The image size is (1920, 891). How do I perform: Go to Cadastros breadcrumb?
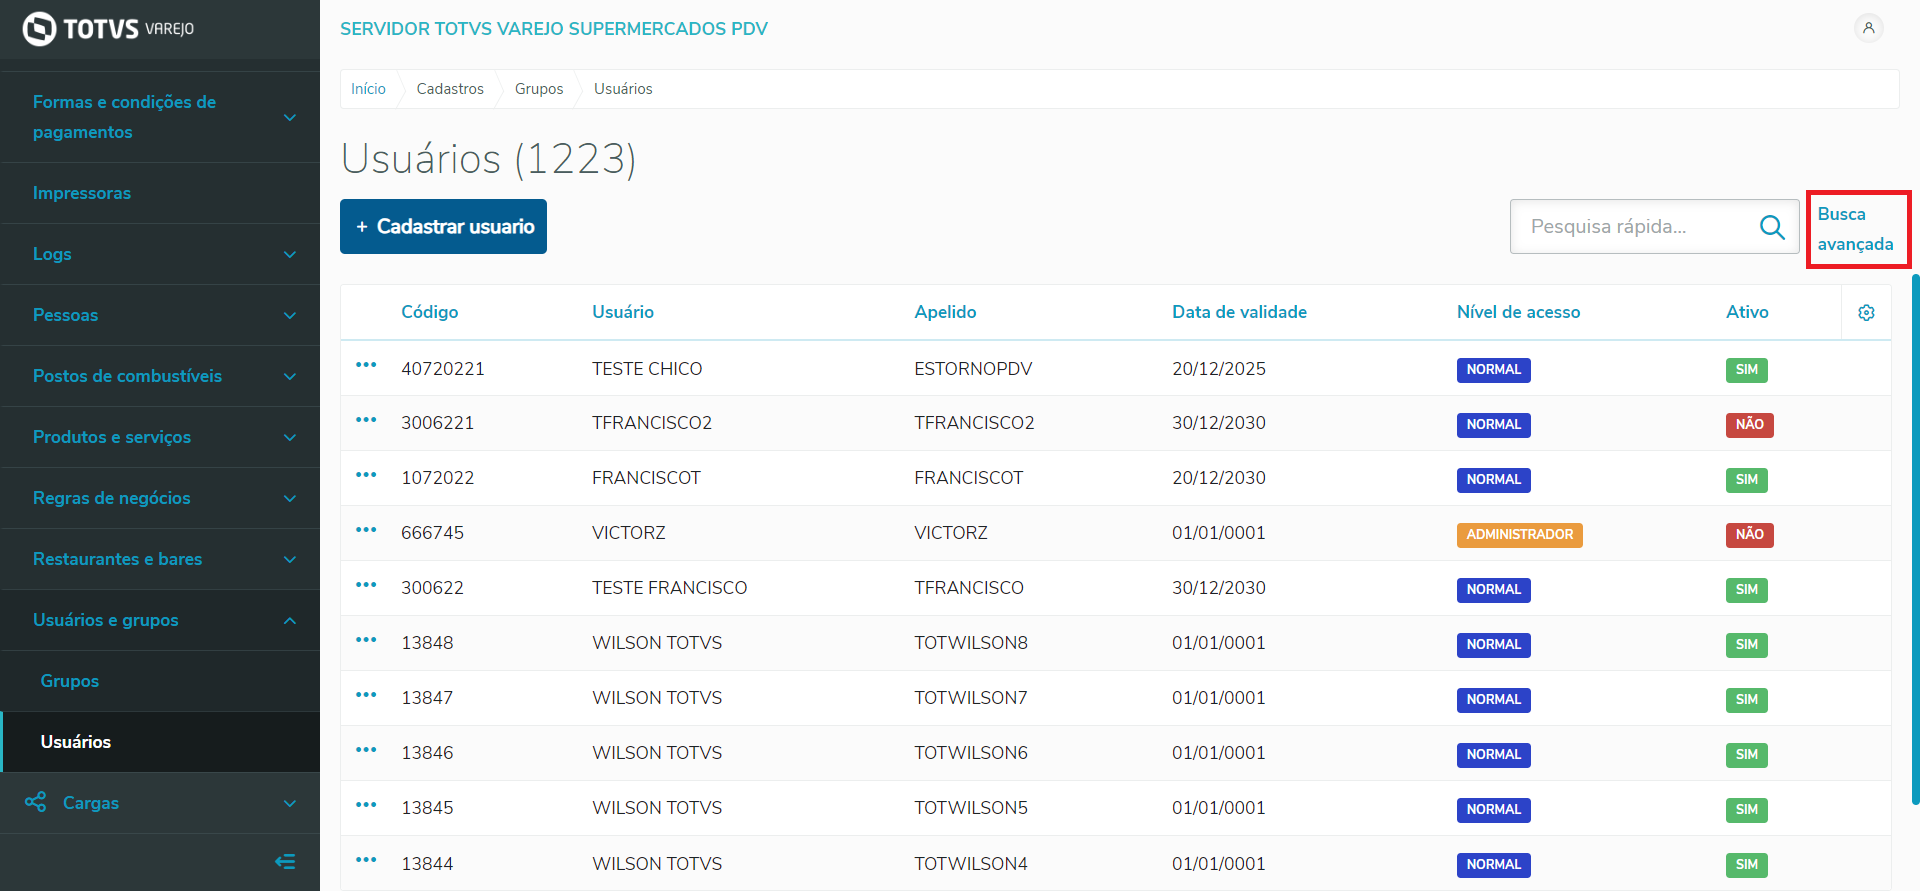[x=450, y=89]
